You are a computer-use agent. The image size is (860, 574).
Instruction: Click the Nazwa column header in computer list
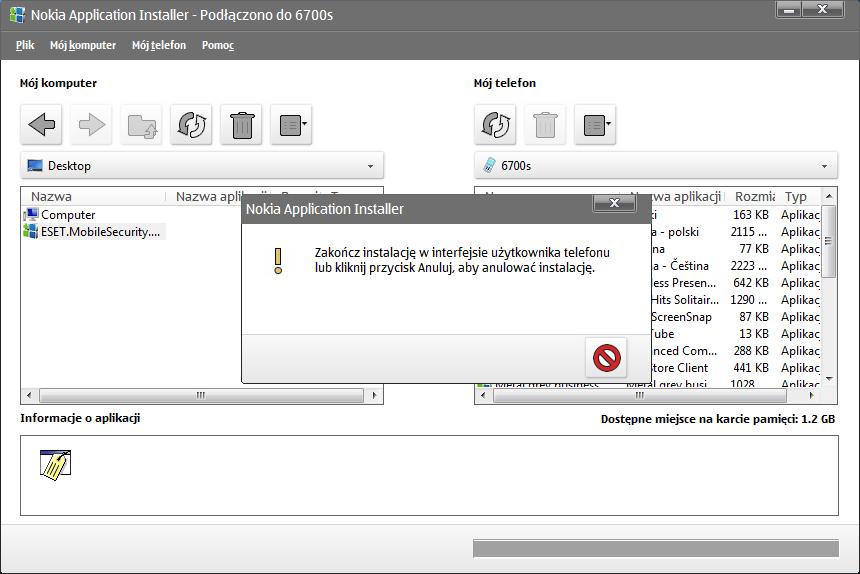[93, 196]
